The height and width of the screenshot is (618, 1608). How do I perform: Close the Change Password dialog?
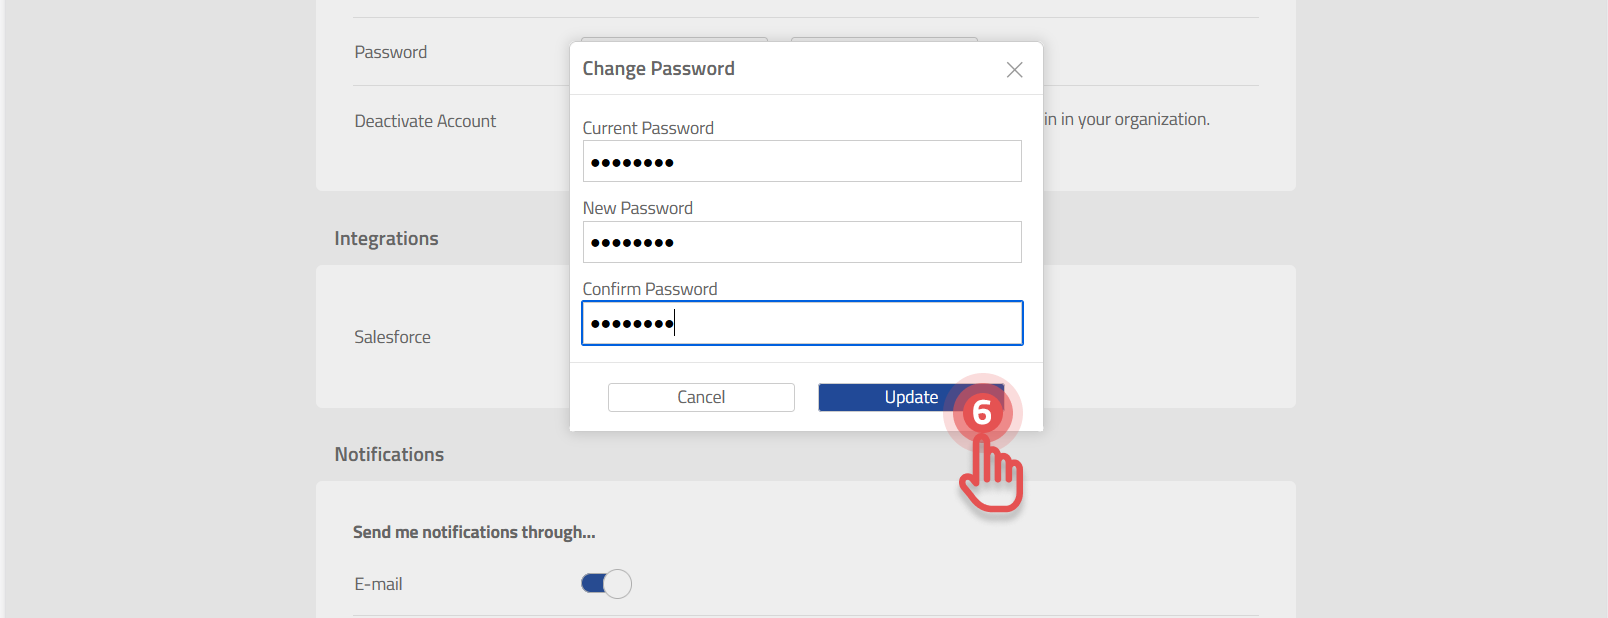point(1014,69)
